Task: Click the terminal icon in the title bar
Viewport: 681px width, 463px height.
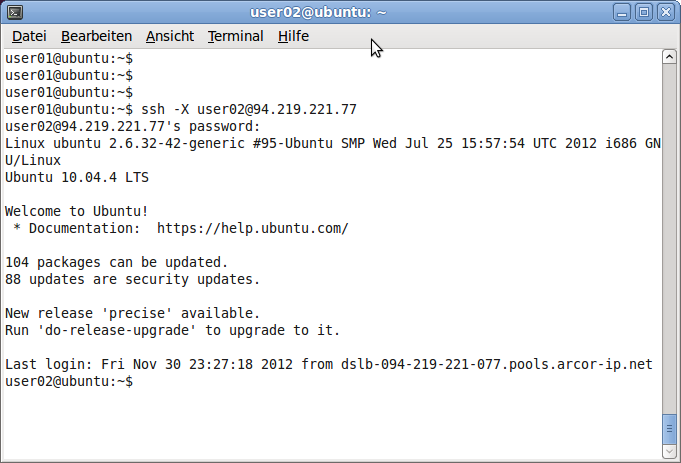Action: [x=14, y=12]
